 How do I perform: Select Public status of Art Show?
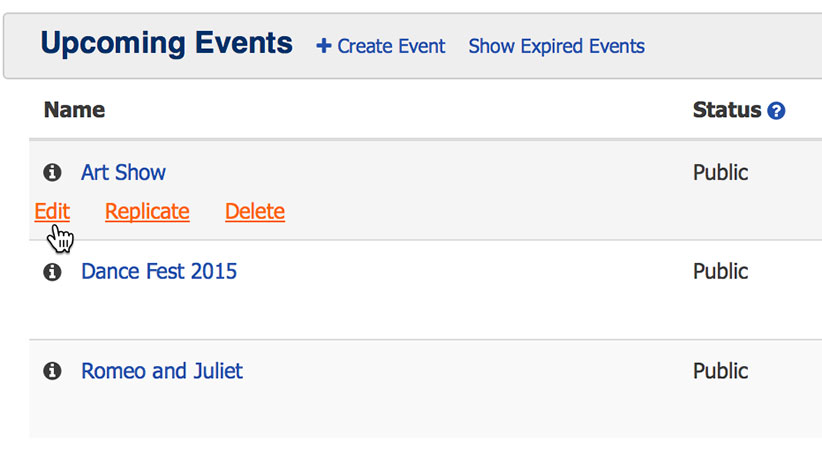pyautogui.click(x=720, y=172)
